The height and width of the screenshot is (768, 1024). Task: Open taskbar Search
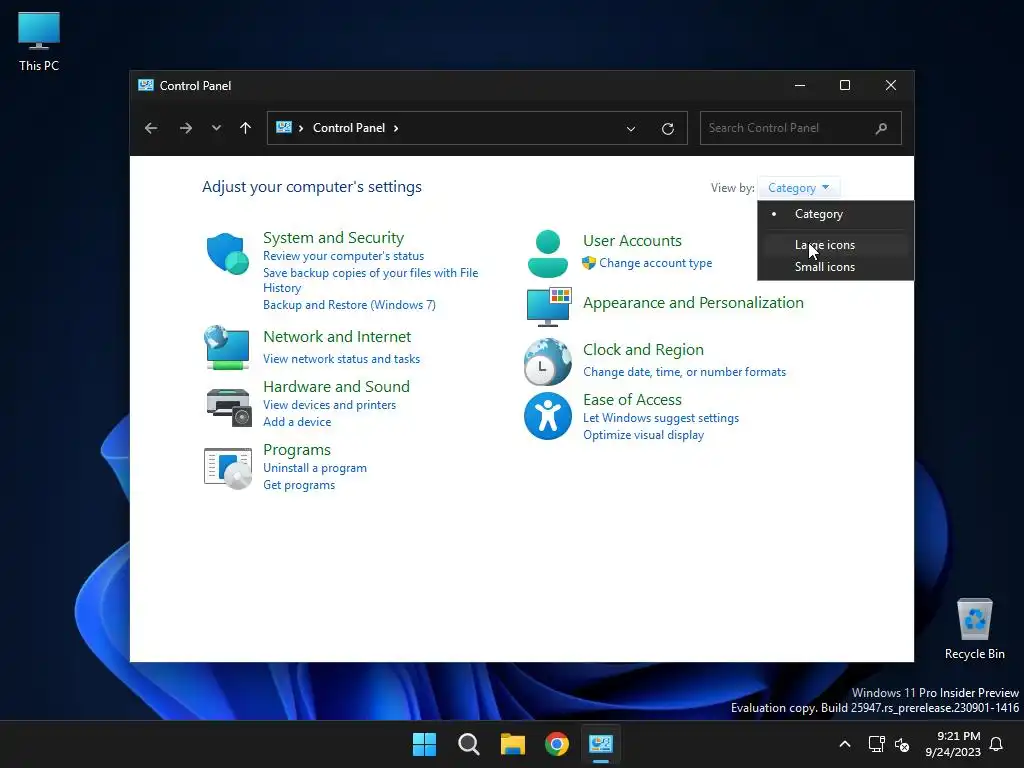pos(468,744)
